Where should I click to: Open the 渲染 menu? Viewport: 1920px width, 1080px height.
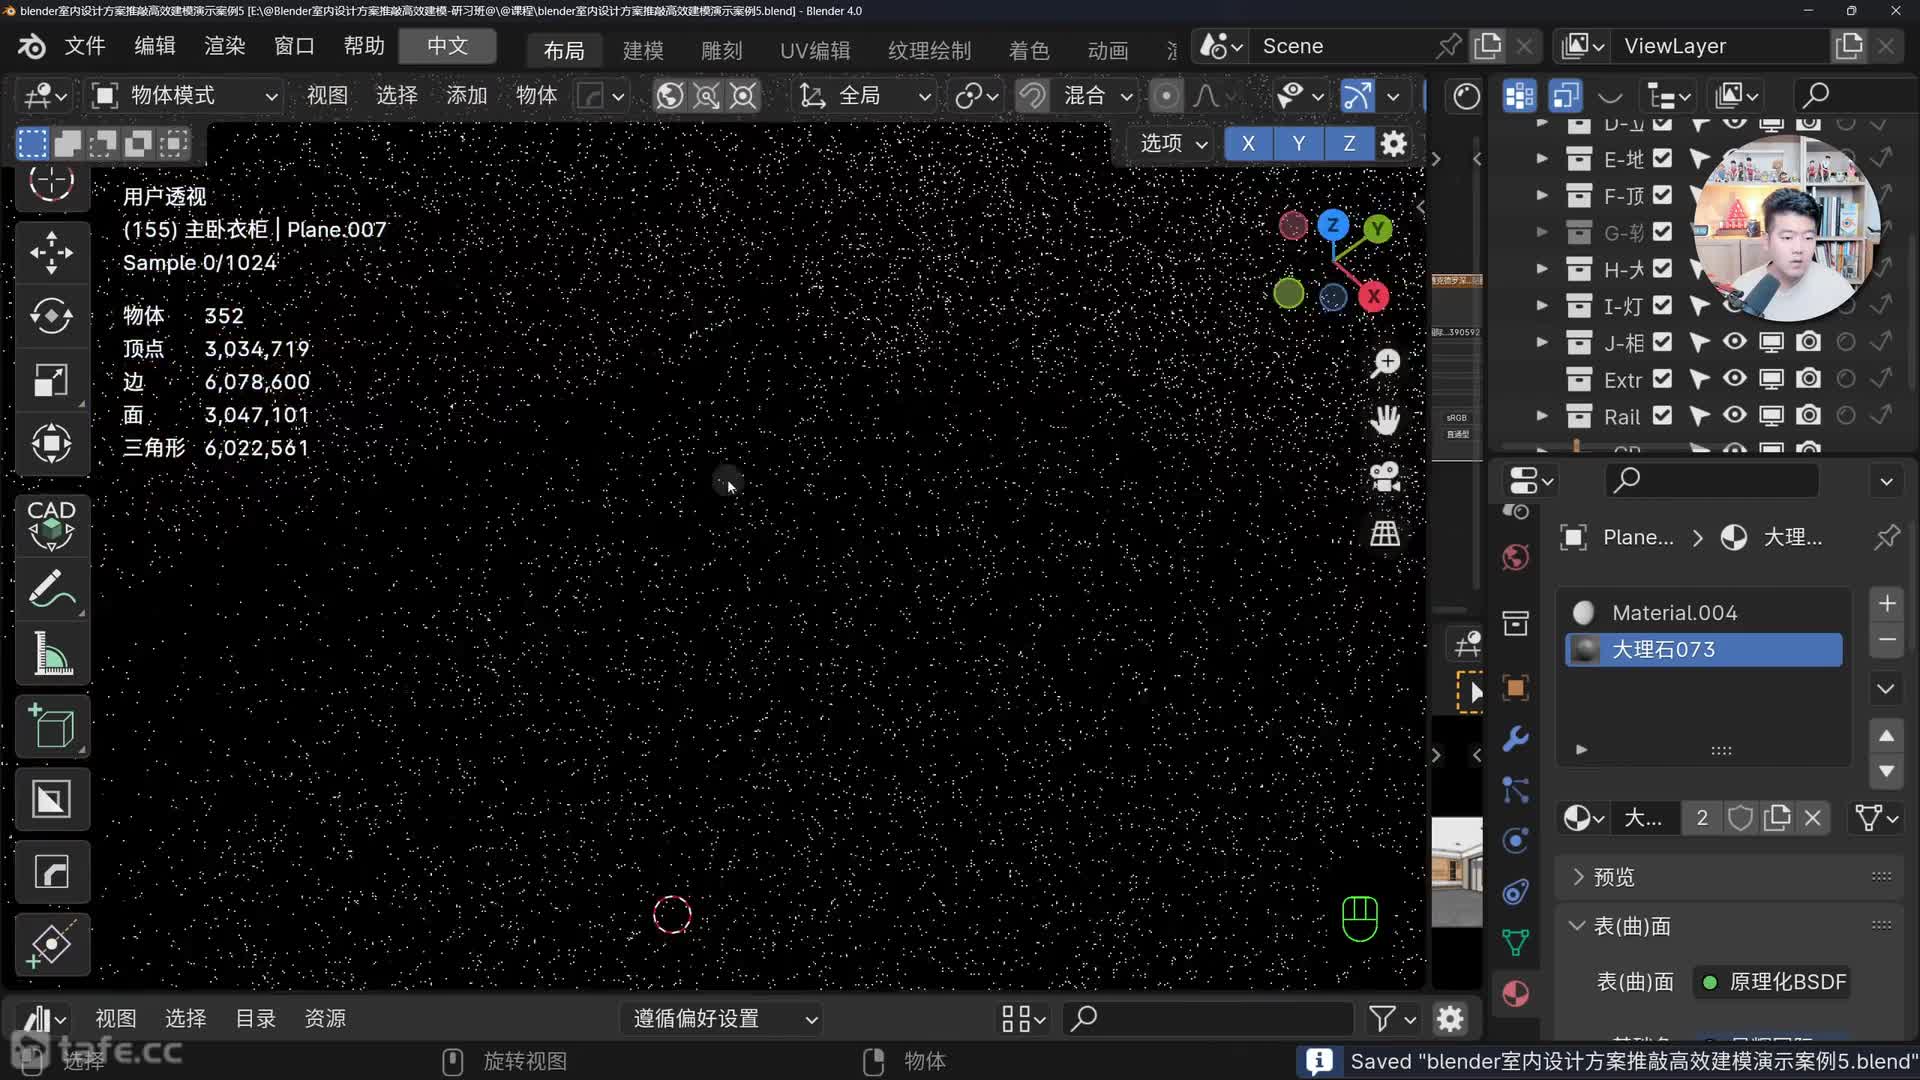223,46
